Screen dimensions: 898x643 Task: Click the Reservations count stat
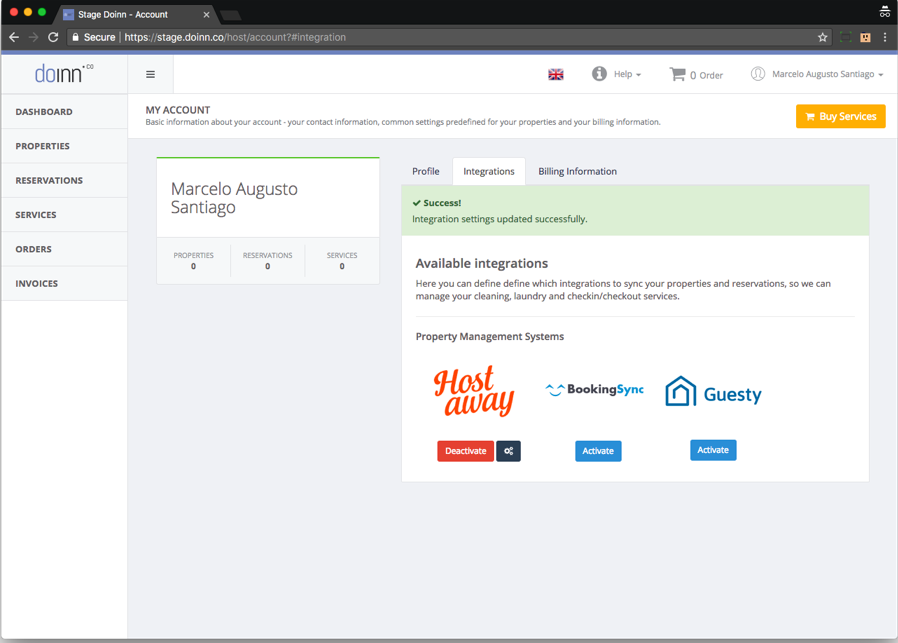267,261
